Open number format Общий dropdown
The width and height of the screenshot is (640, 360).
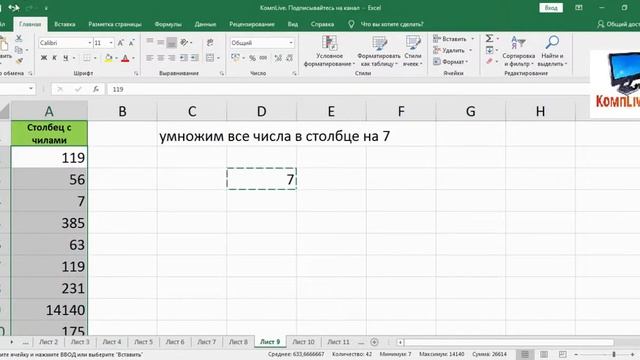[291, 43]
